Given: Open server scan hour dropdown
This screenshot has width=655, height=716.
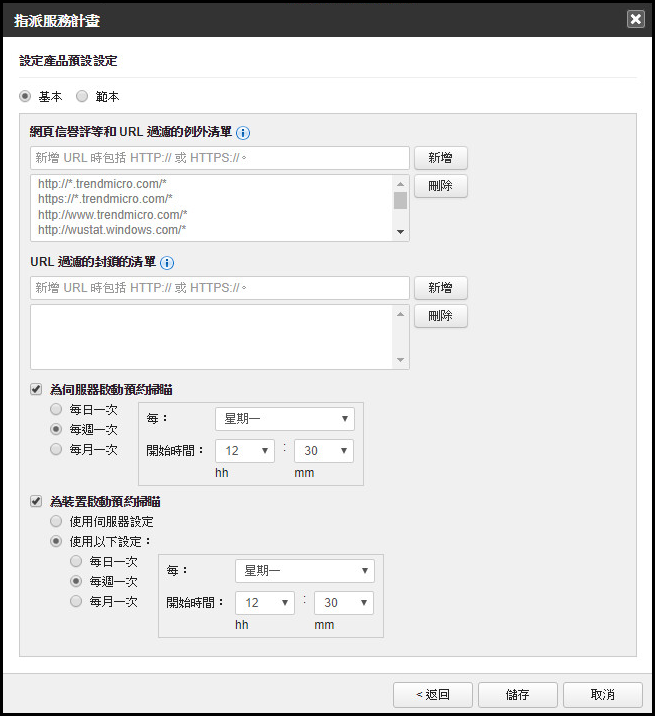Looking at the screenshot, I should [244, 451].
